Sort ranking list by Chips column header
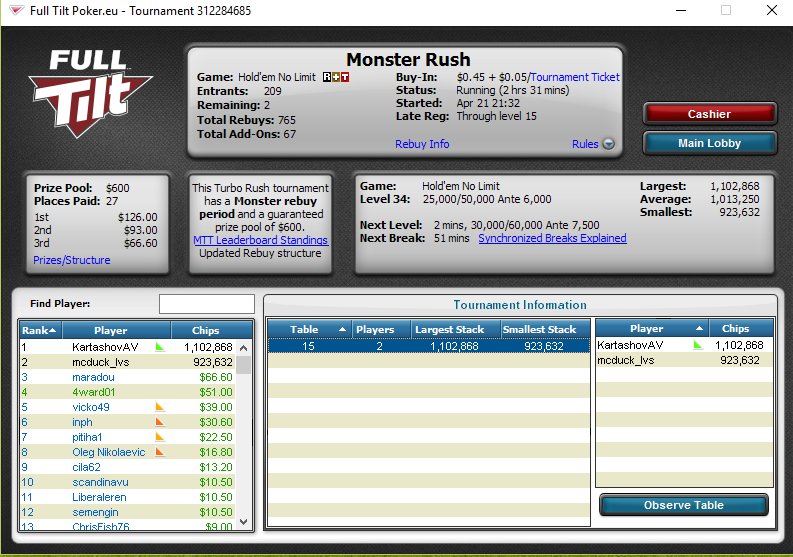 [211, 330]
